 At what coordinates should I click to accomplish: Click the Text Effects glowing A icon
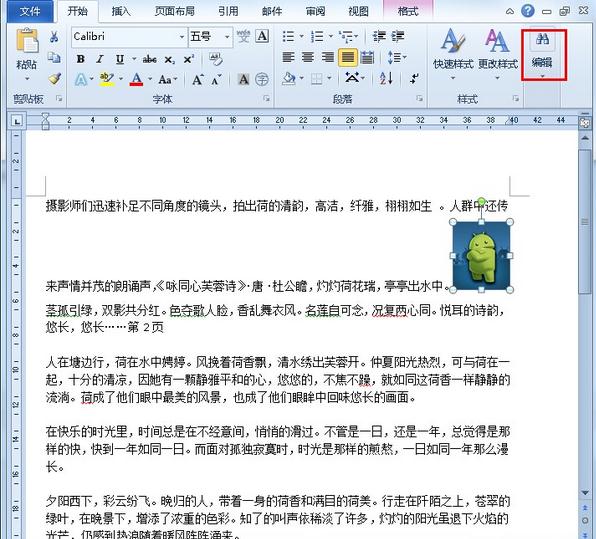[81, 80]
